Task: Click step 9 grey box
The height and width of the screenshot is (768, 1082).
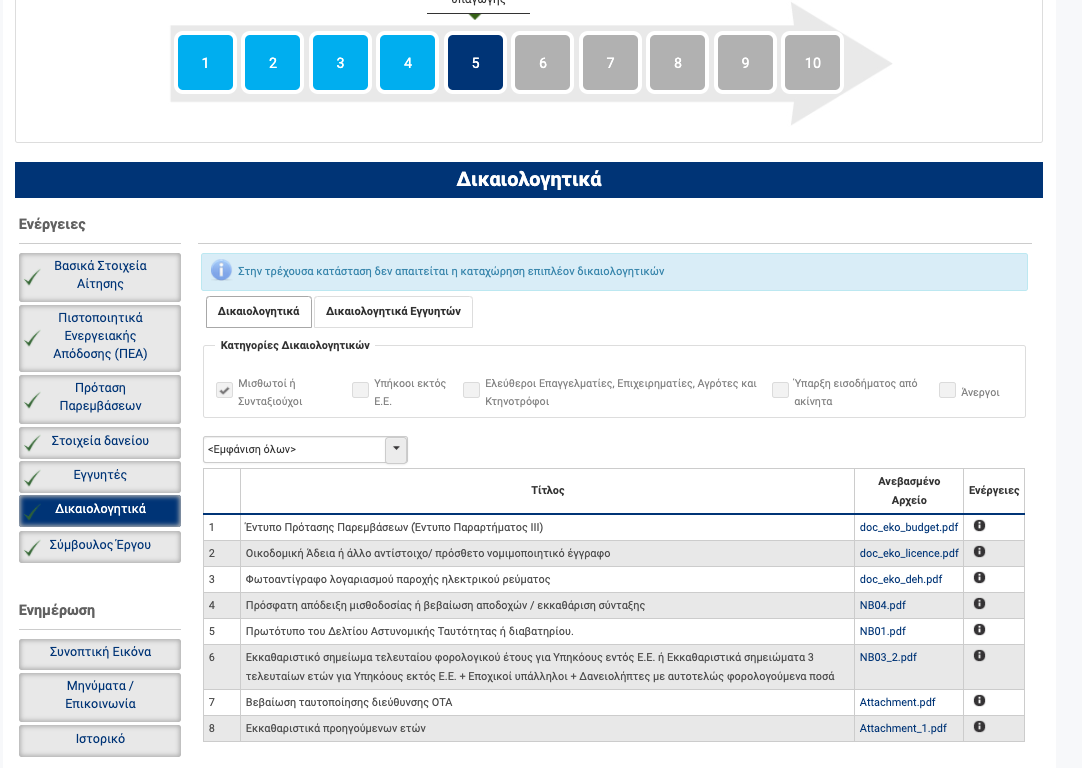Action: point(745,63)
